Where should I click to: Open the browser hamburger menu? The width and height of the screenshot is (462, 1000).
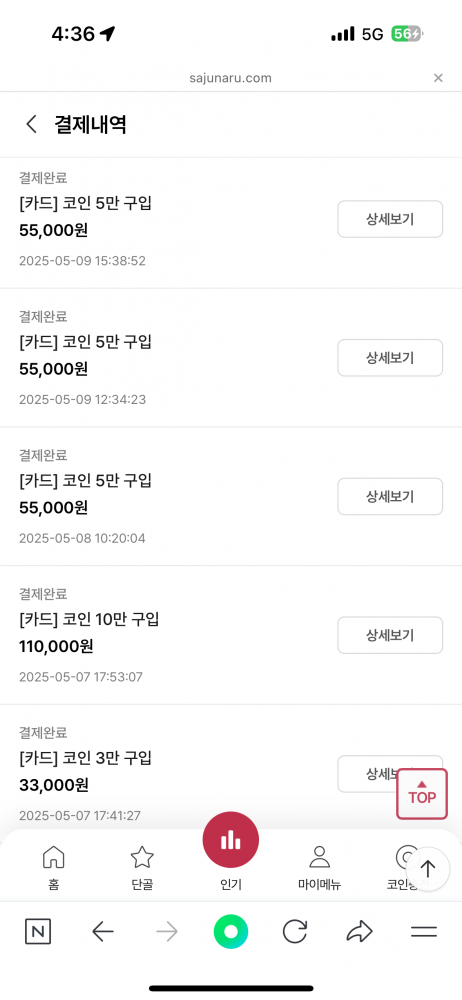tap(424, 932)
